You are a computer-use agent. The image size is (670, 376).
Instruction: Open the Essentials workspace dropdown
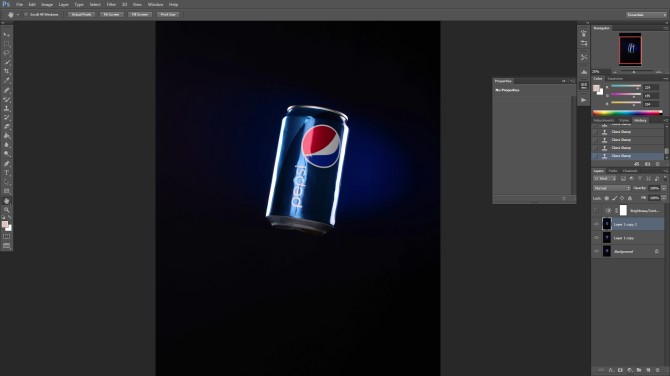click(x=646, y=15)
